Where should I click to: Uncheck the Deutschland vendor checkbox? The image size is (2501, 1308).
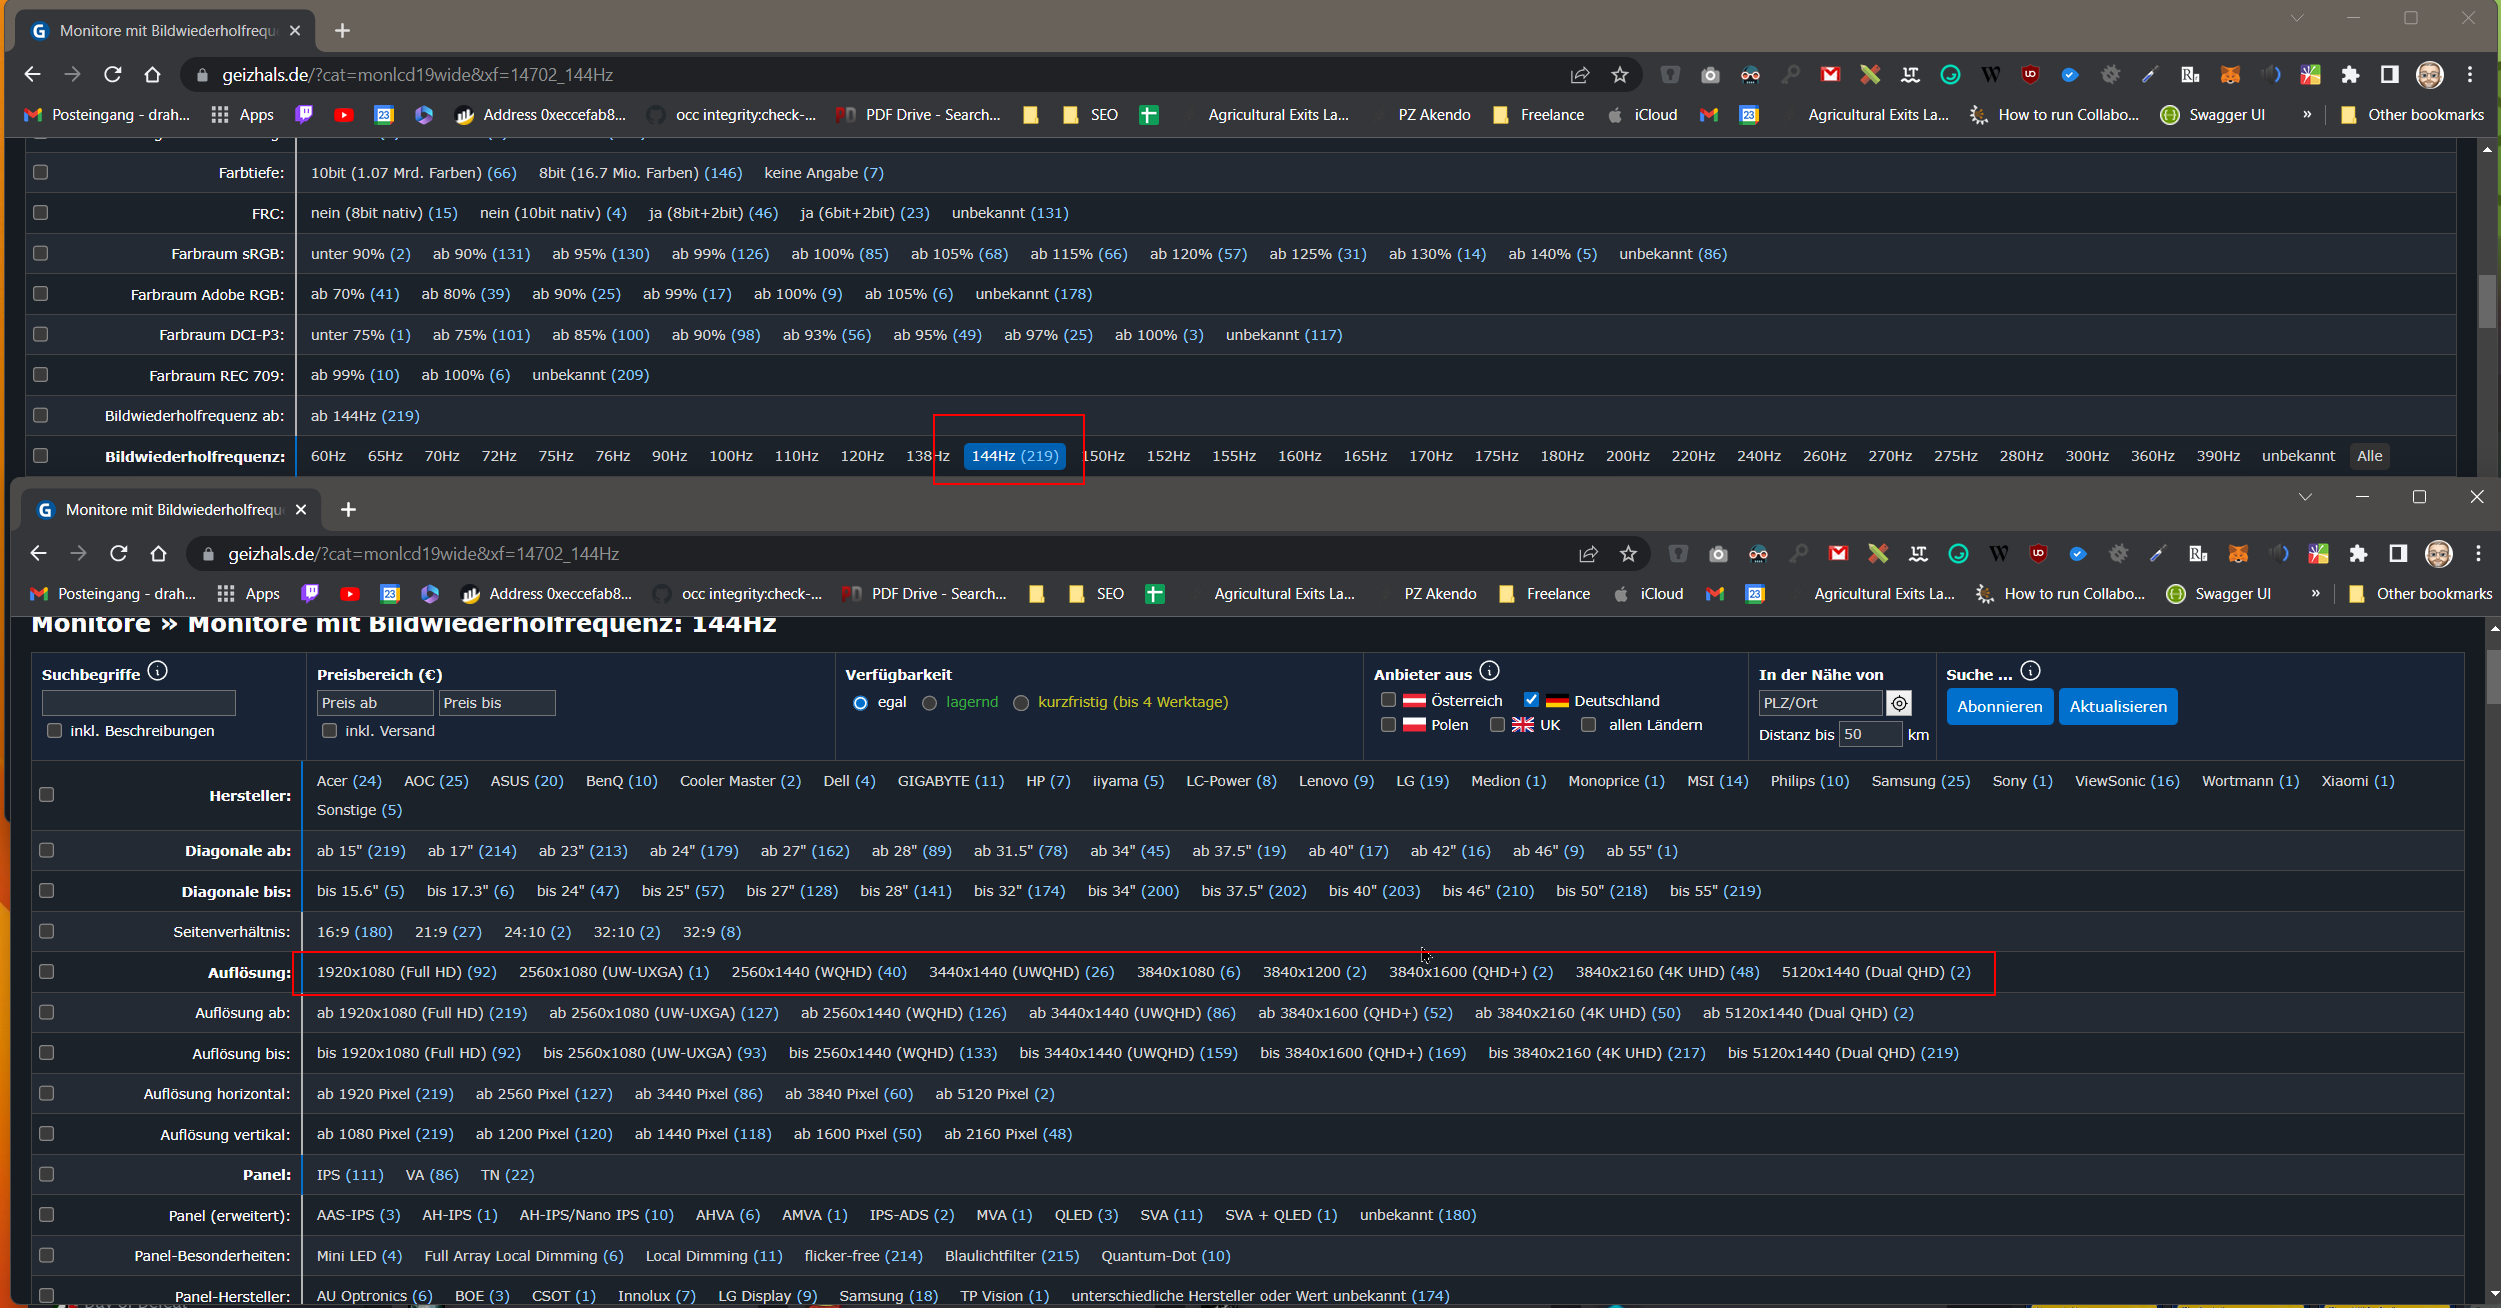coord(1531,700)
